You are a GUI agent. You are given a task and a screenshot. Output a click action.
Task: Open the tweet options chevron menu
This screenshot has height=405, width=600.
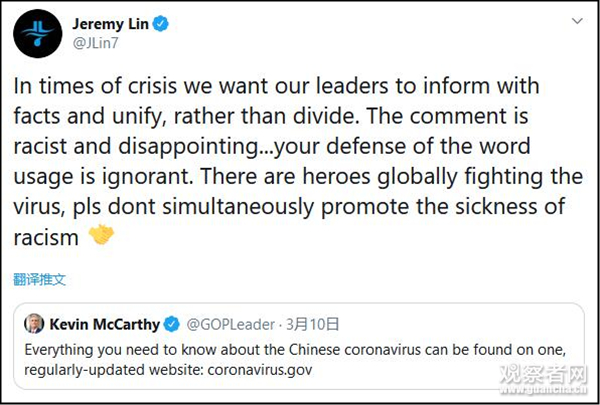coord(578,21)
